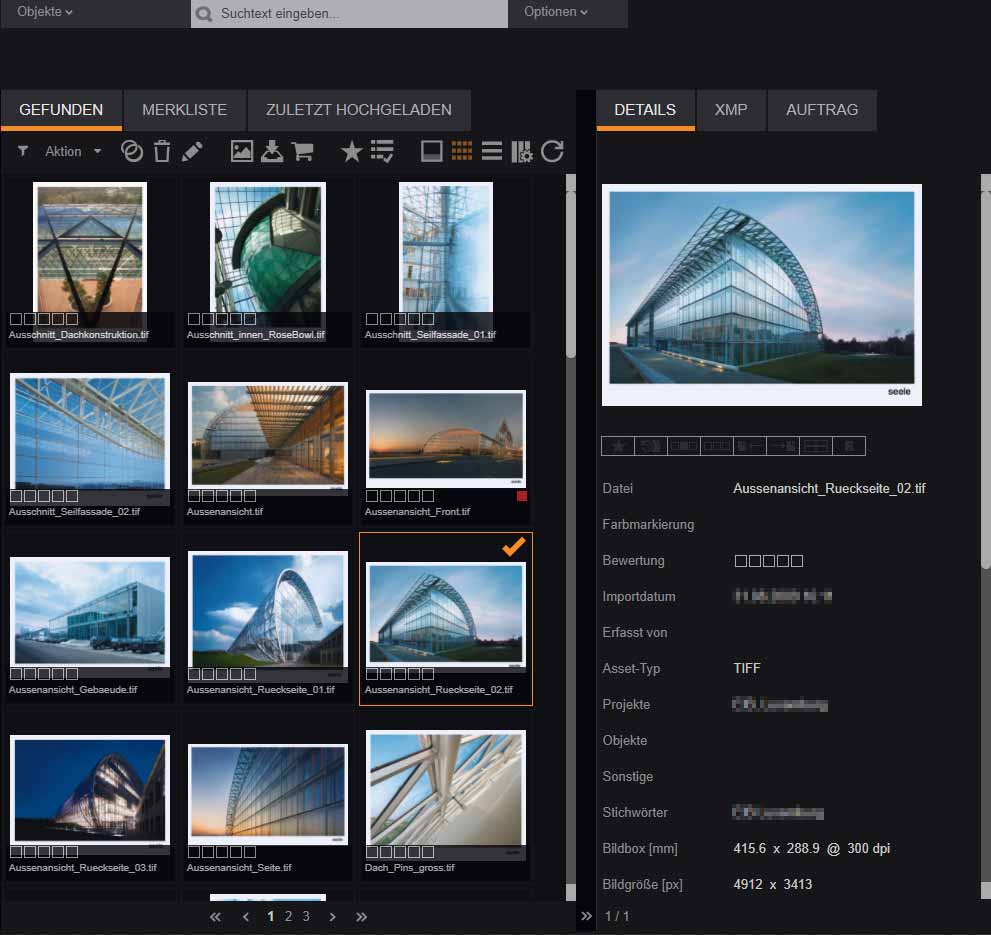This screenshot has height=935, width=991.
Task: Set first rating box of Aussenansicht_Gebaeude.tif
Action: (16, 674)
